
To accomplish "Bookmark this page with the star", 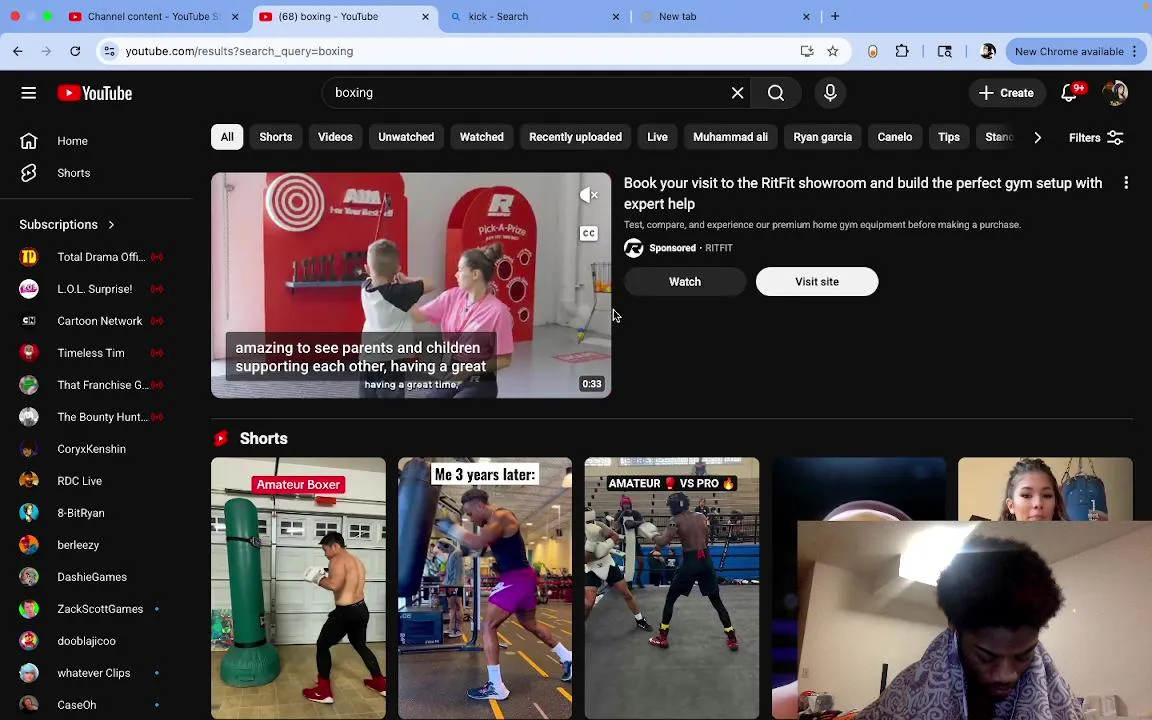I will point(832,51).
